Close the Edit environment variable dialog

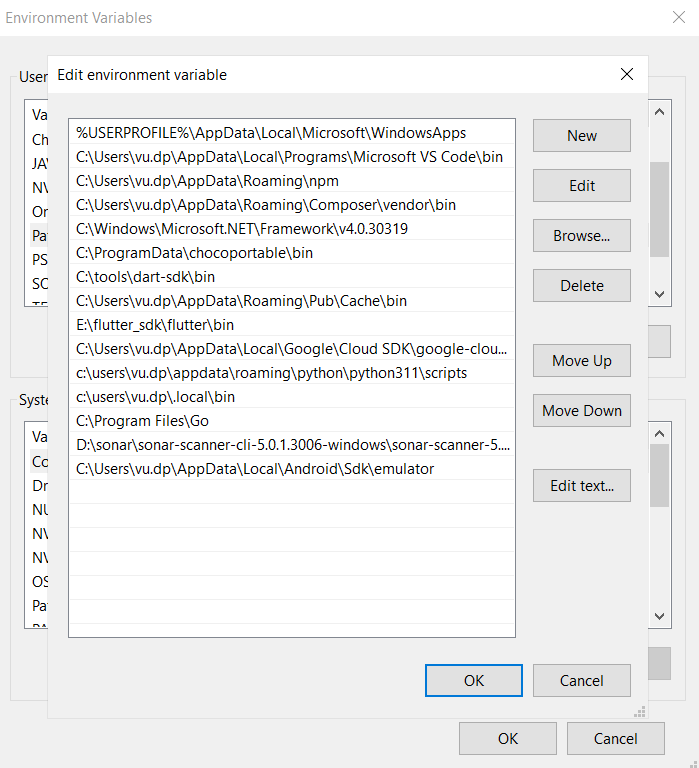(627, 74)
